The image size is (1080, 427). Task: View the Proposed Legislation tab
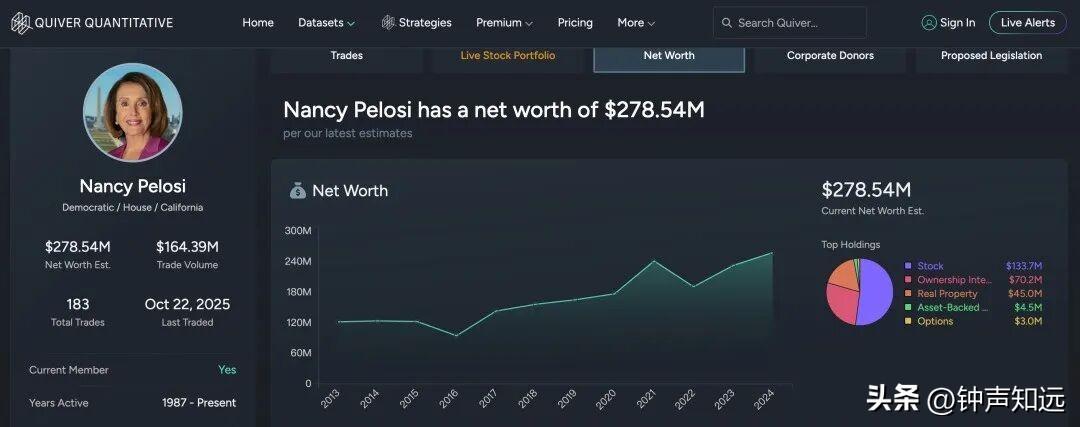[x=991, y=56]
